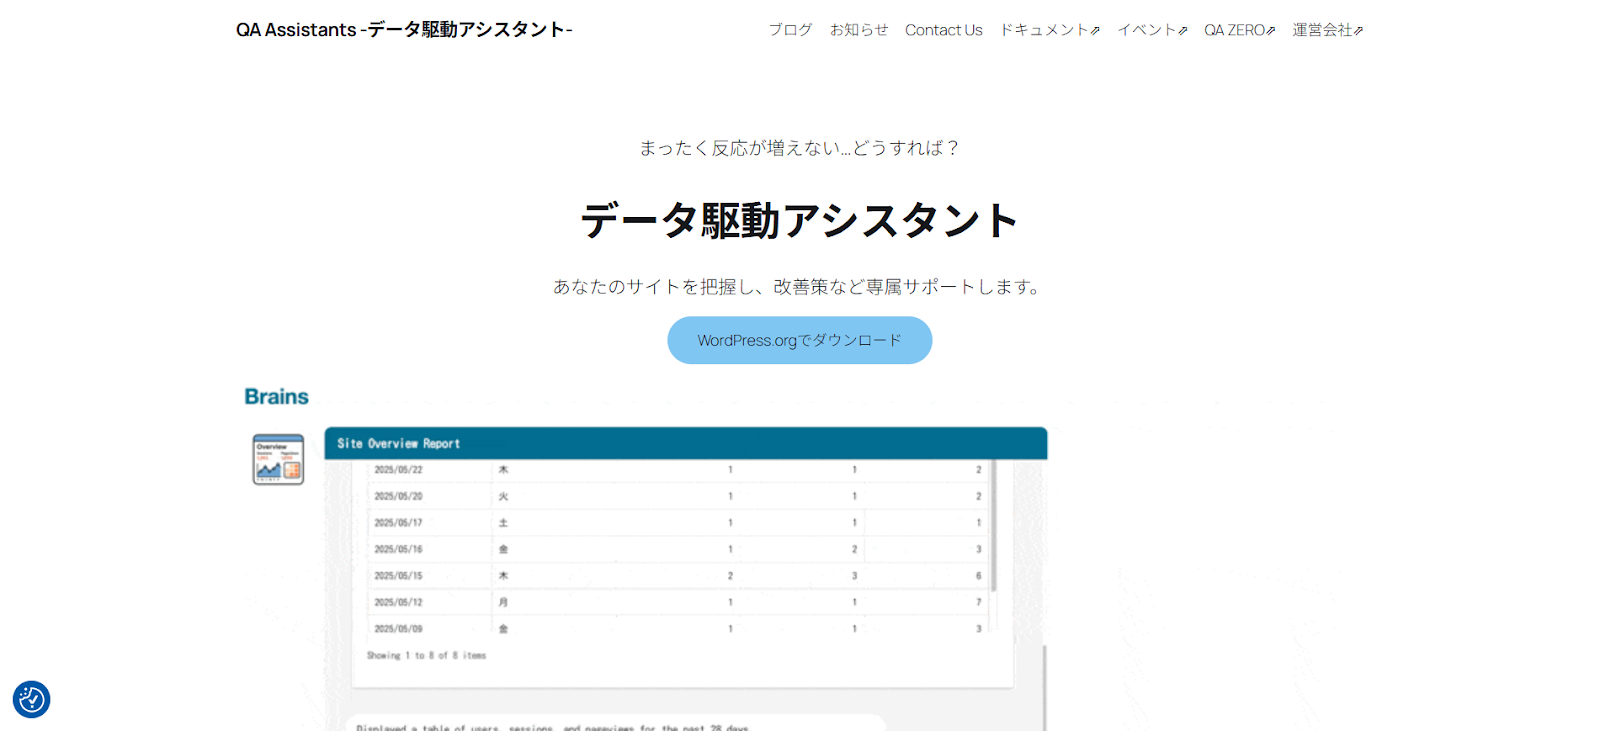Screen dimensions: 1600x731
Task: Click the データ駆動アシスタント main heading
Action: tap(799, 221)
